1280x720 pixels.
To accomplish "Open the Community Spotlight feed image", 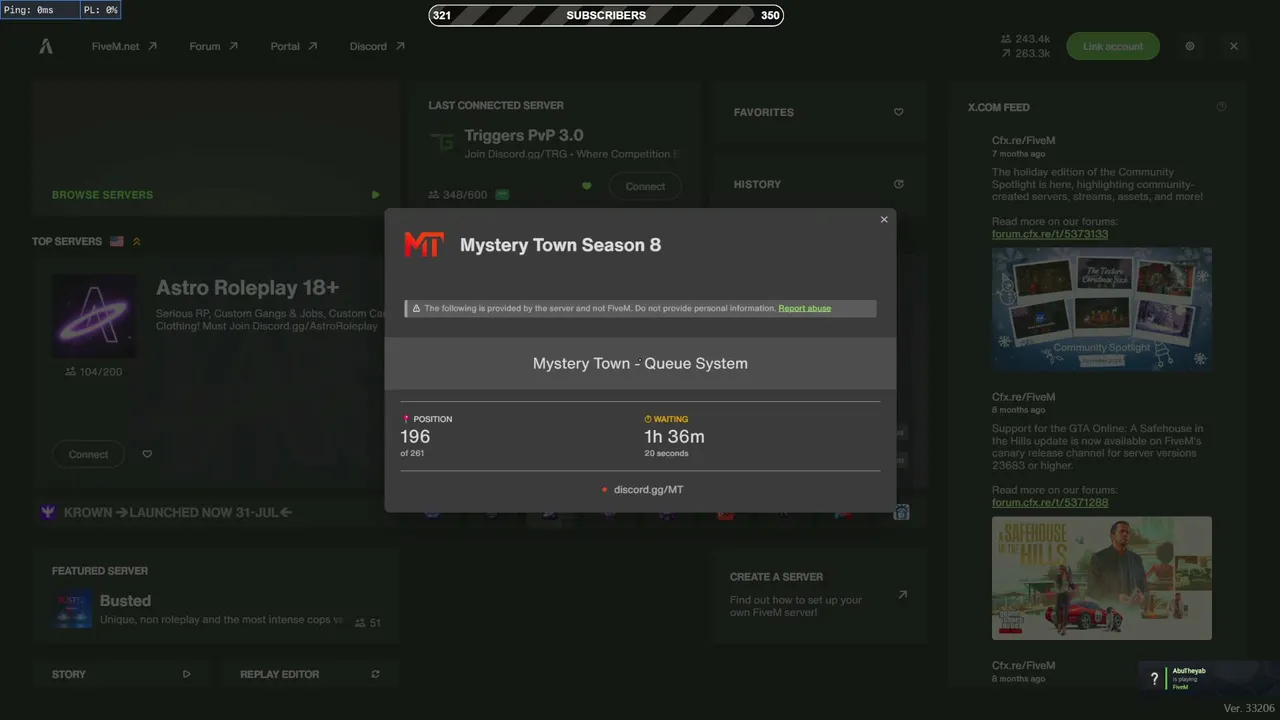I will pyautogui.click(x=1102, y=310).
